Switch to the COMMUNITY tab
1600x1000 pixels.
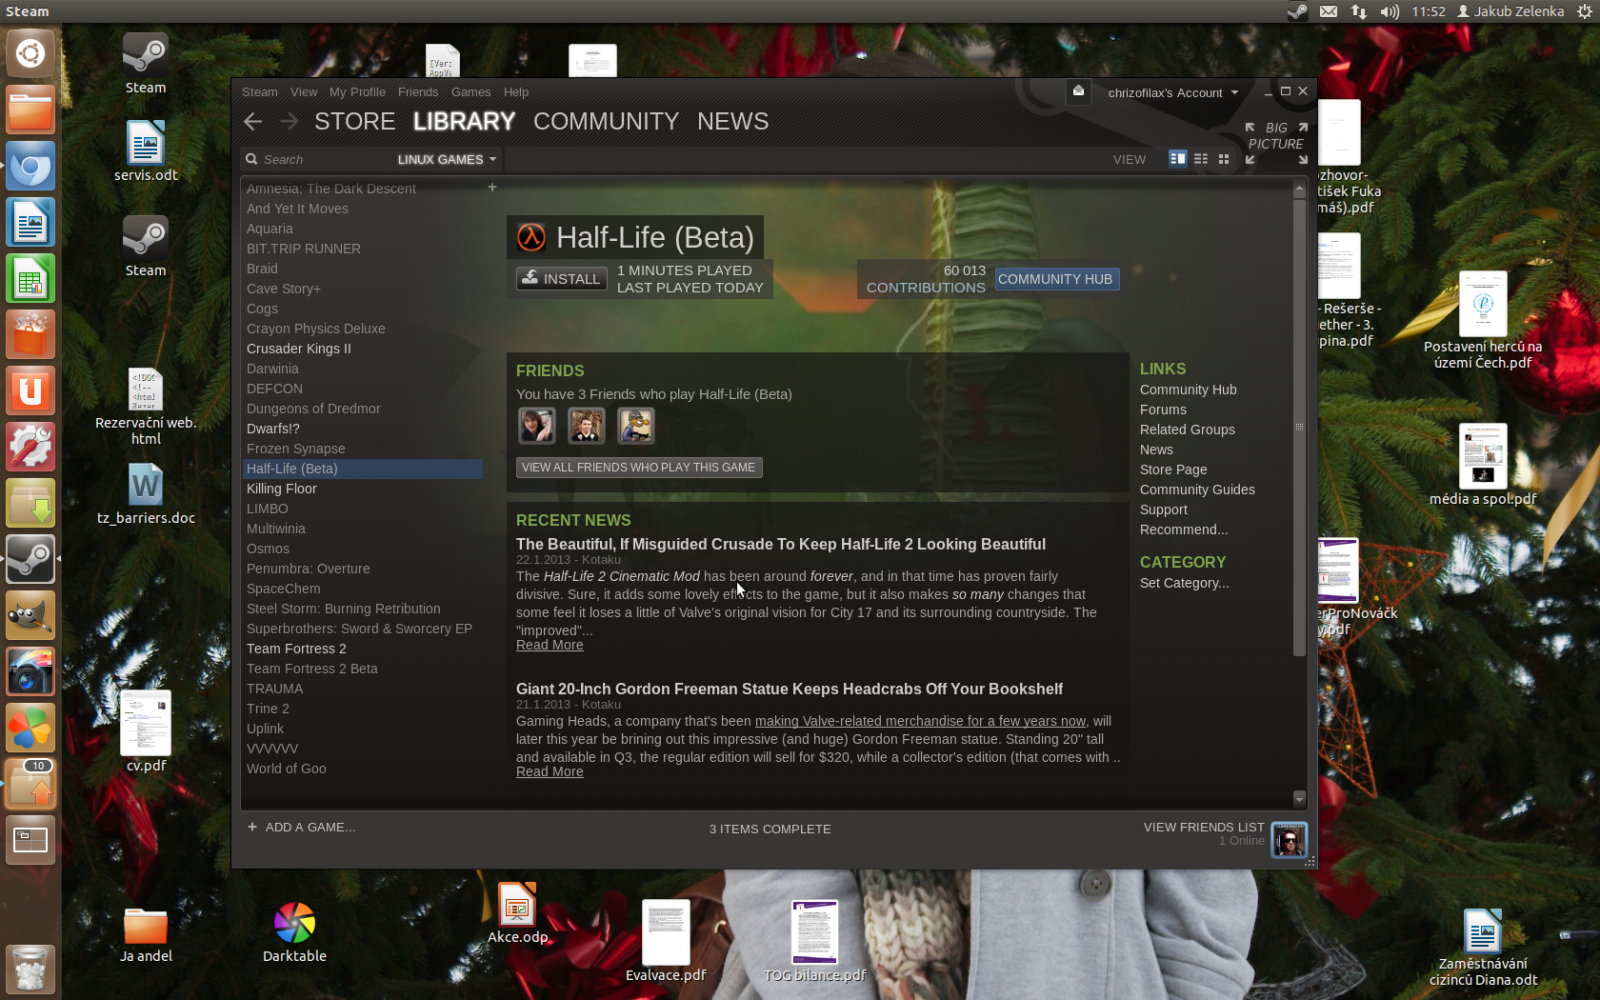pos(605,121)
